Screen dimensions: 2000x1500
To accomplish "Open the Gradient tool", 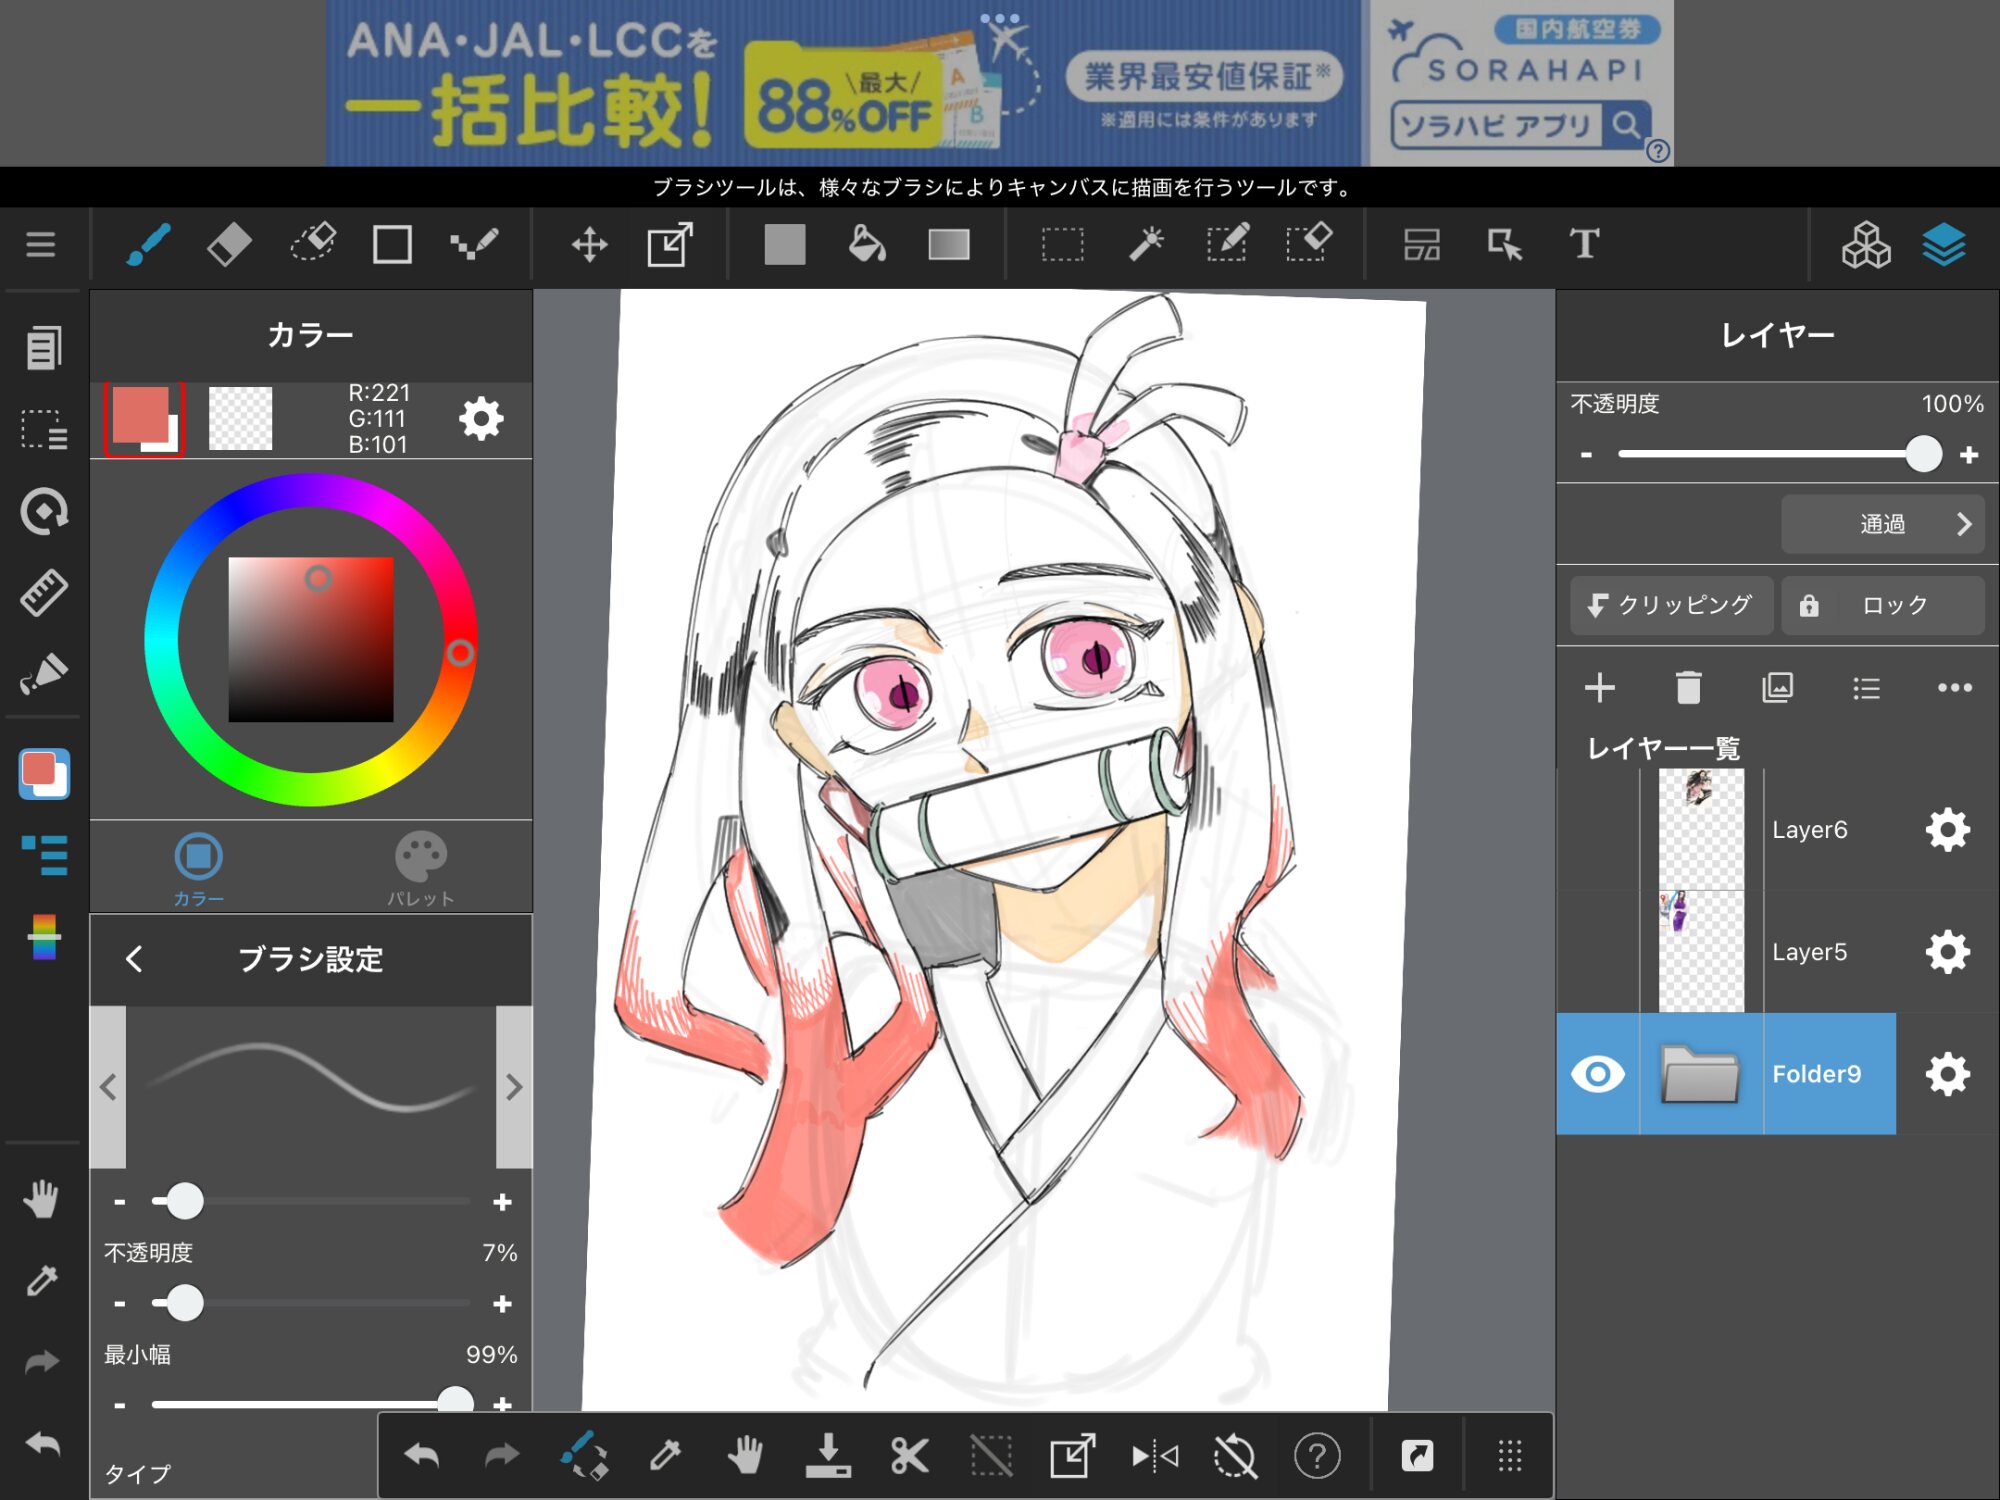I will 948,245.
